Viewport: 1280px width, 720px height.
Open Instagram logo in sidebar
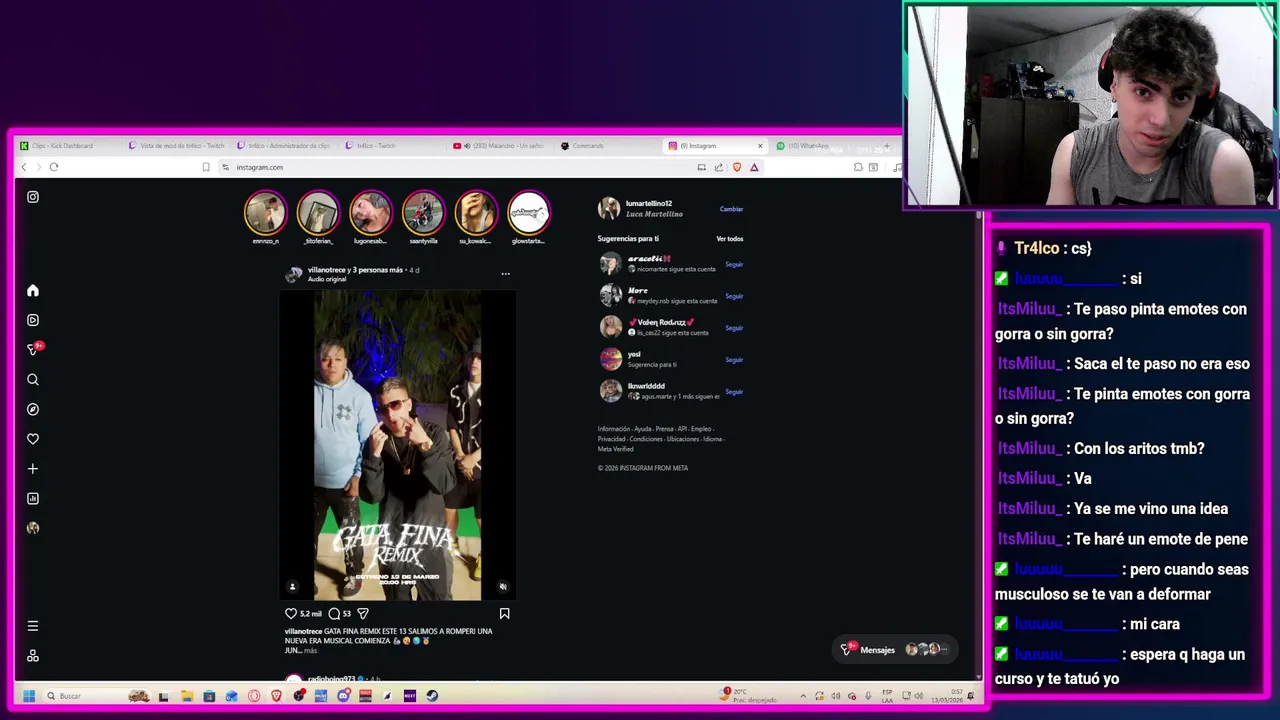(33, 197)
